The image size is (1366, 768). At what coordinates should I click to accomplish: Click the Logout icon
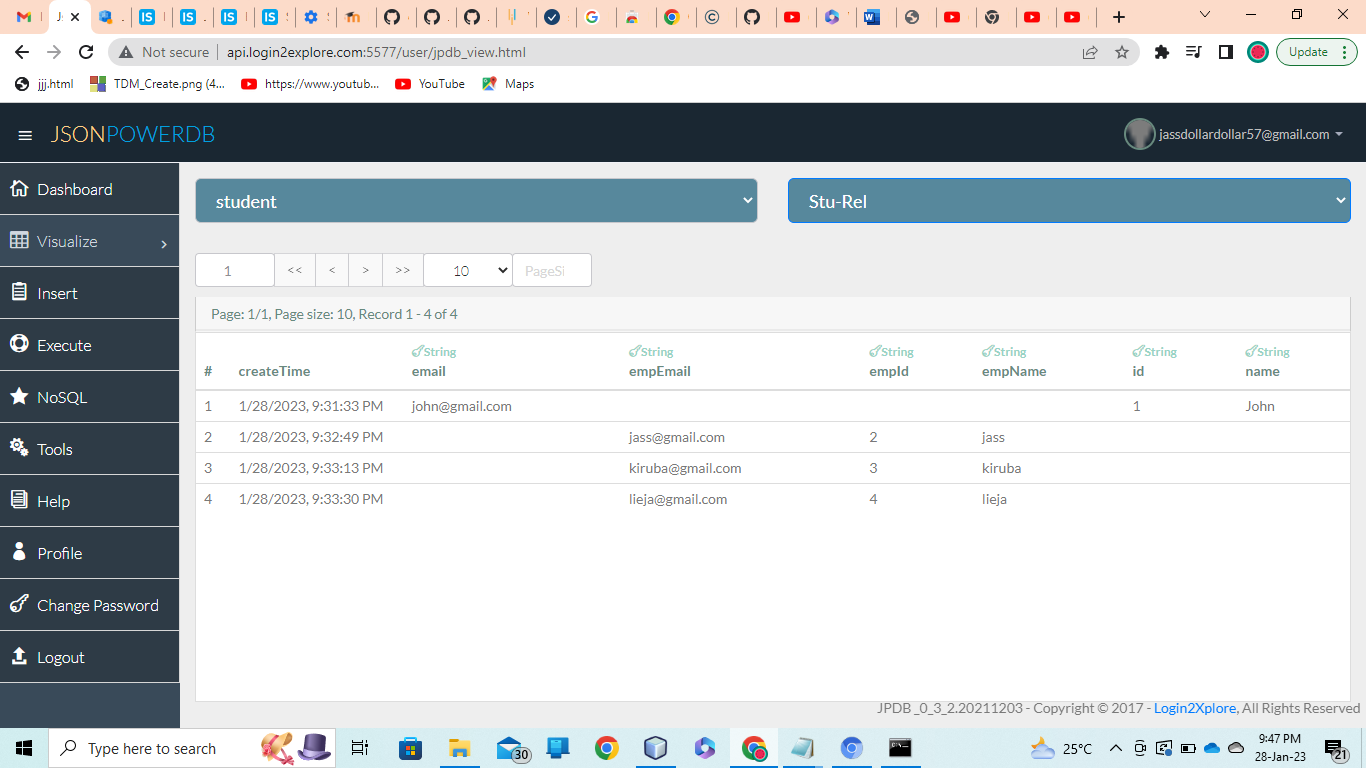(x=18, y=656)
